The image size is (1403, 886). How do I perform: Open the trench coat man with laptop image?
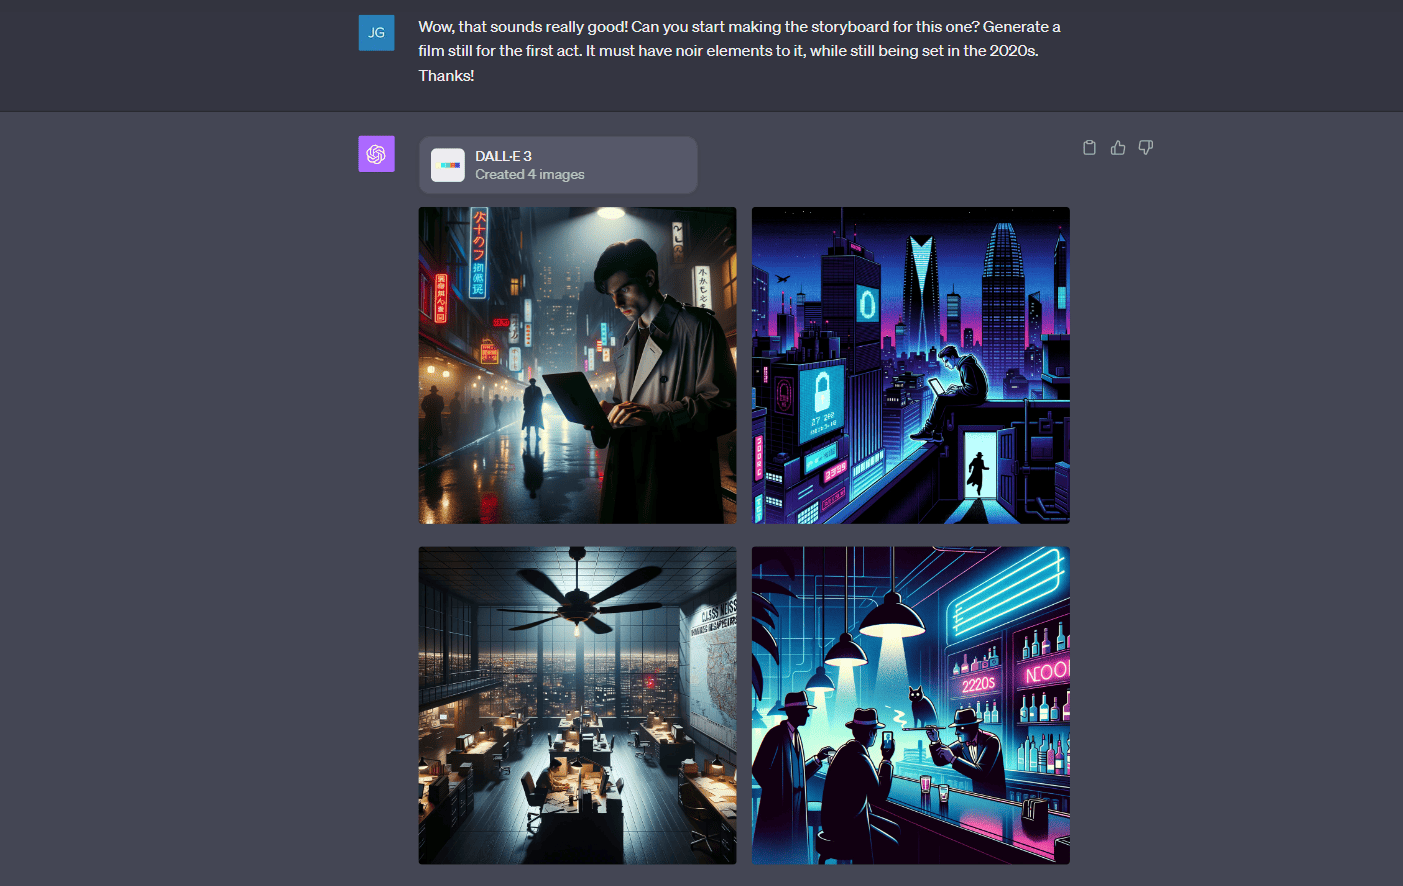coord(577,365)
